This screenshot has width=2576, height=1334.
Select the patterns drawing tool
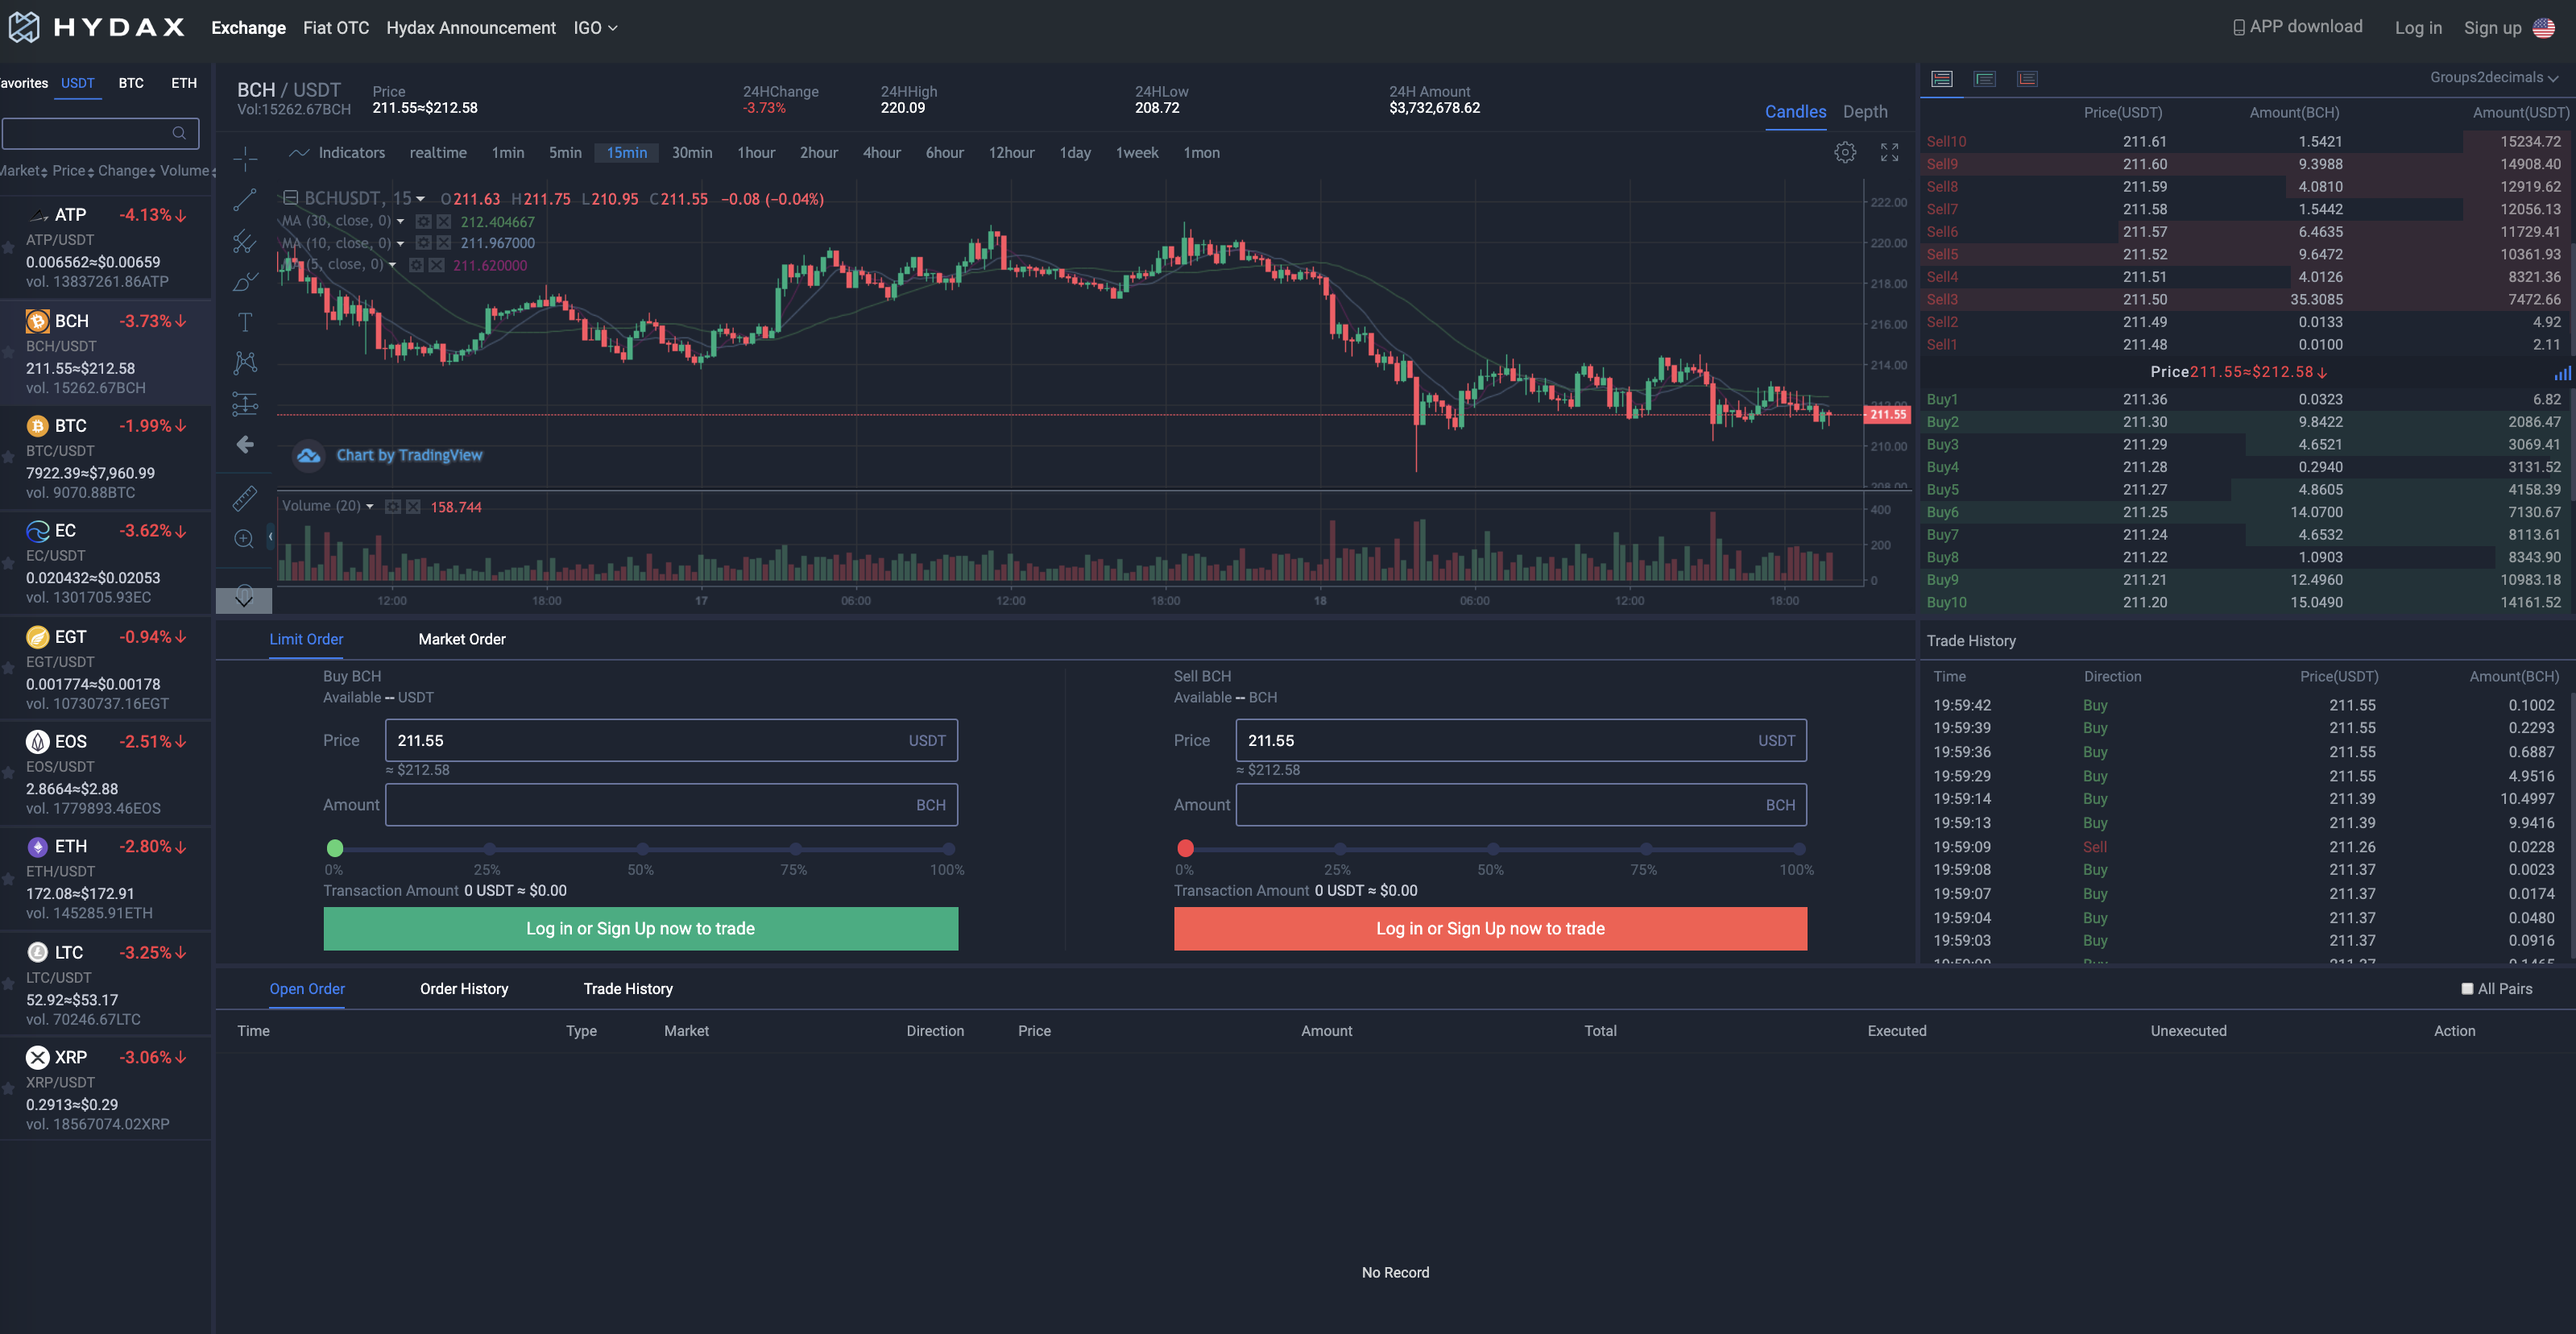245,362
